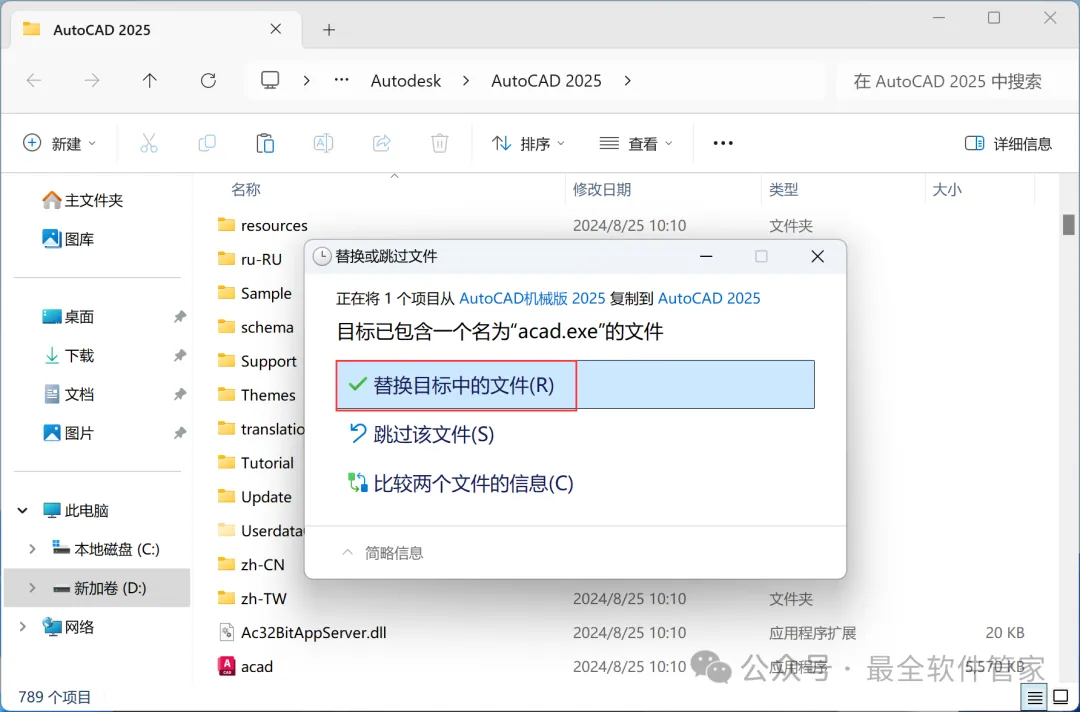Image resolution: width=1080 pixels, height=712 pixels.
Task: Open the three-dots See more toolbar menu
Action: 723,143
